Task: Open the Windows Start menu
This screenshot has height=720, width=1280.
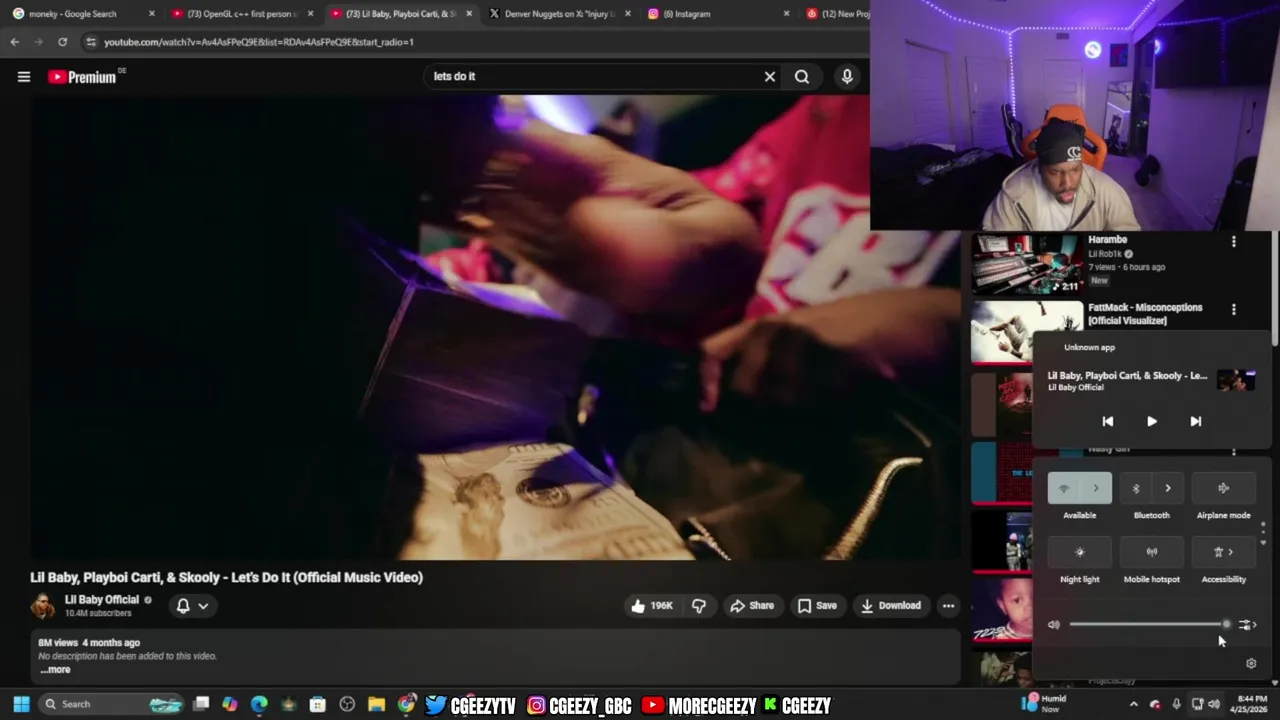Action: coord(21,704)
